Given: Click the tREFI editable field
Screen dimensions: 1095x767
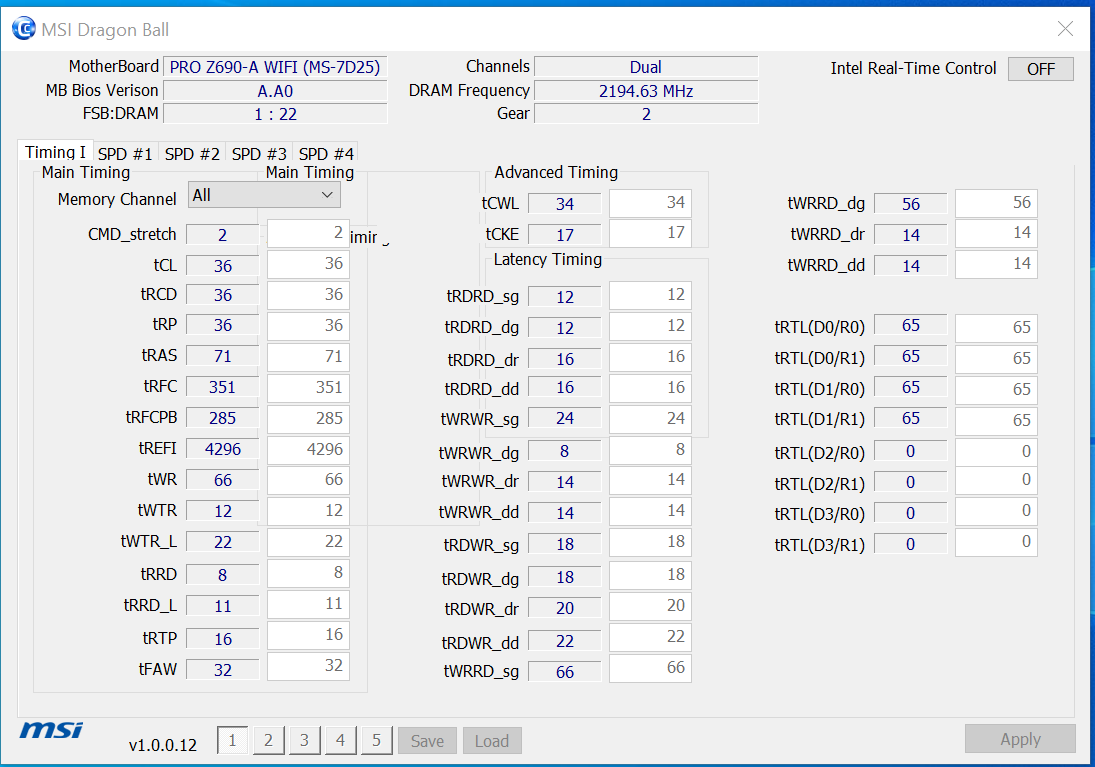Looking at the screenshot, I should coord(307,450).
